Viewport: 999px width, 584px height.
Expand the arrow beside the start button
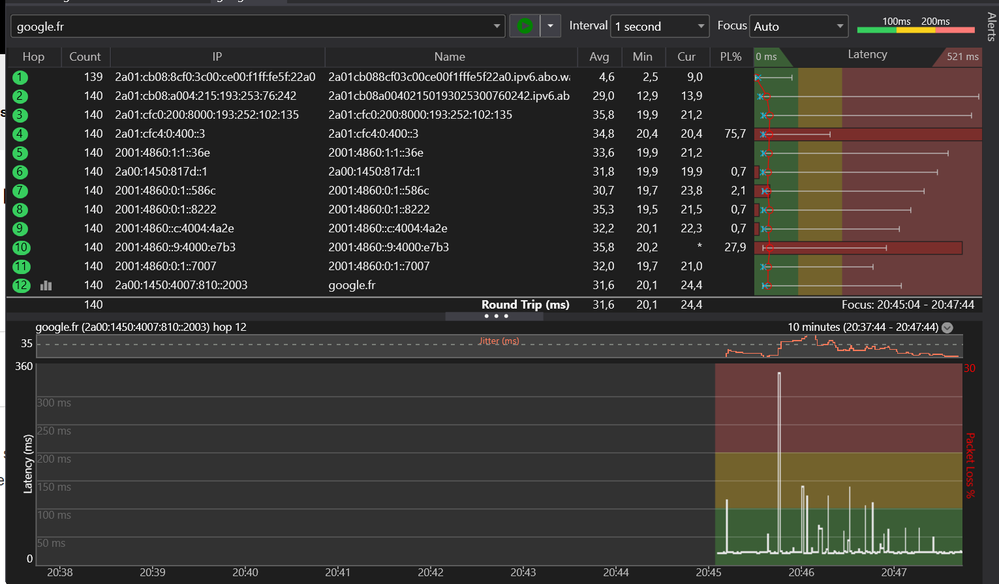549,27
